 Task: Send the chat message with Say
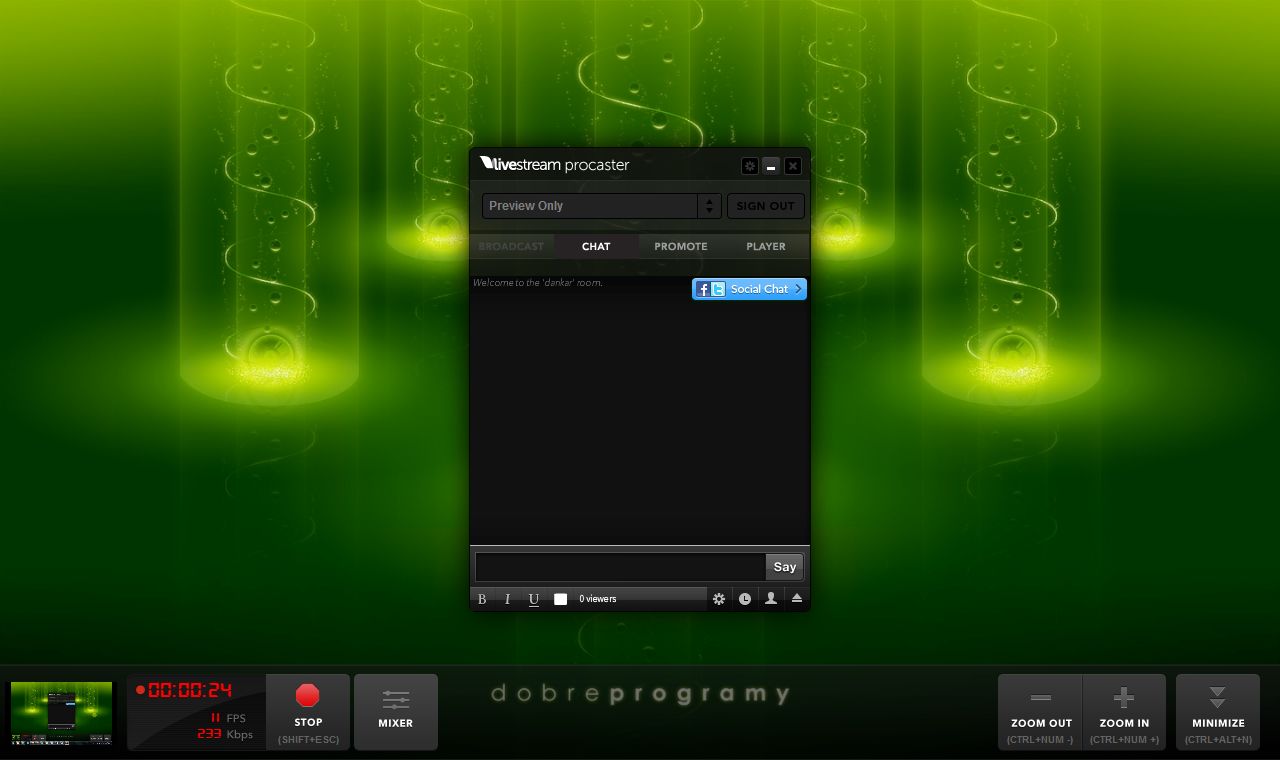pos(785,567)
